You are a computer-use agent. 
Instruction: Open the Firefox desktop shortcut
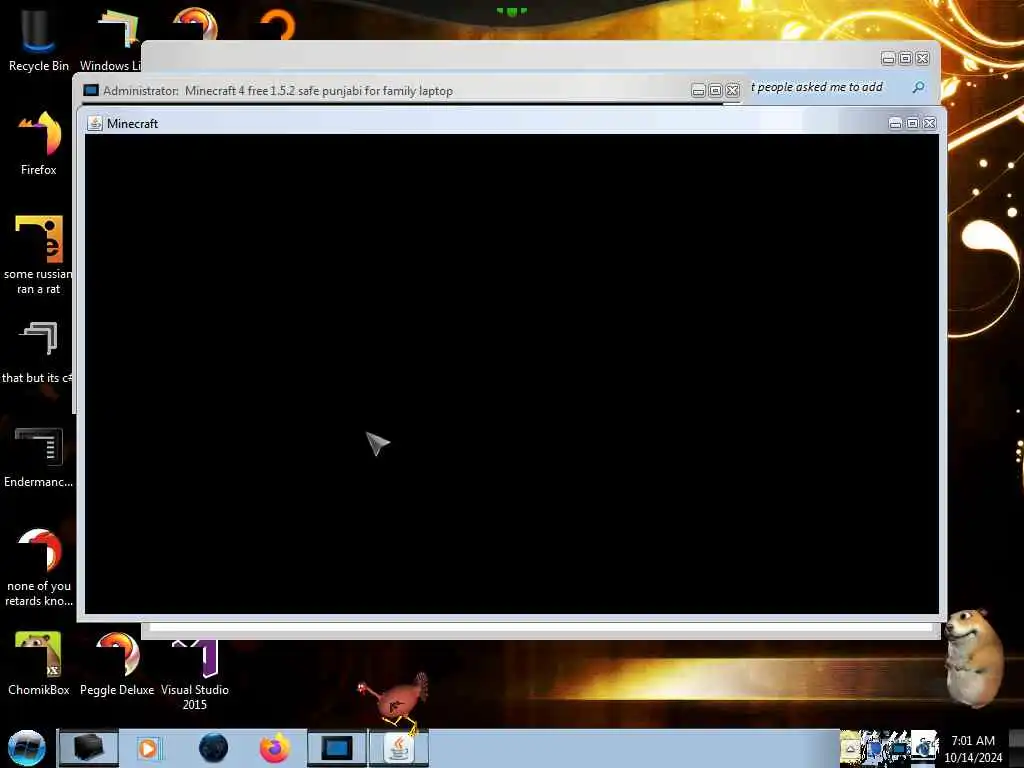point(39,143)
